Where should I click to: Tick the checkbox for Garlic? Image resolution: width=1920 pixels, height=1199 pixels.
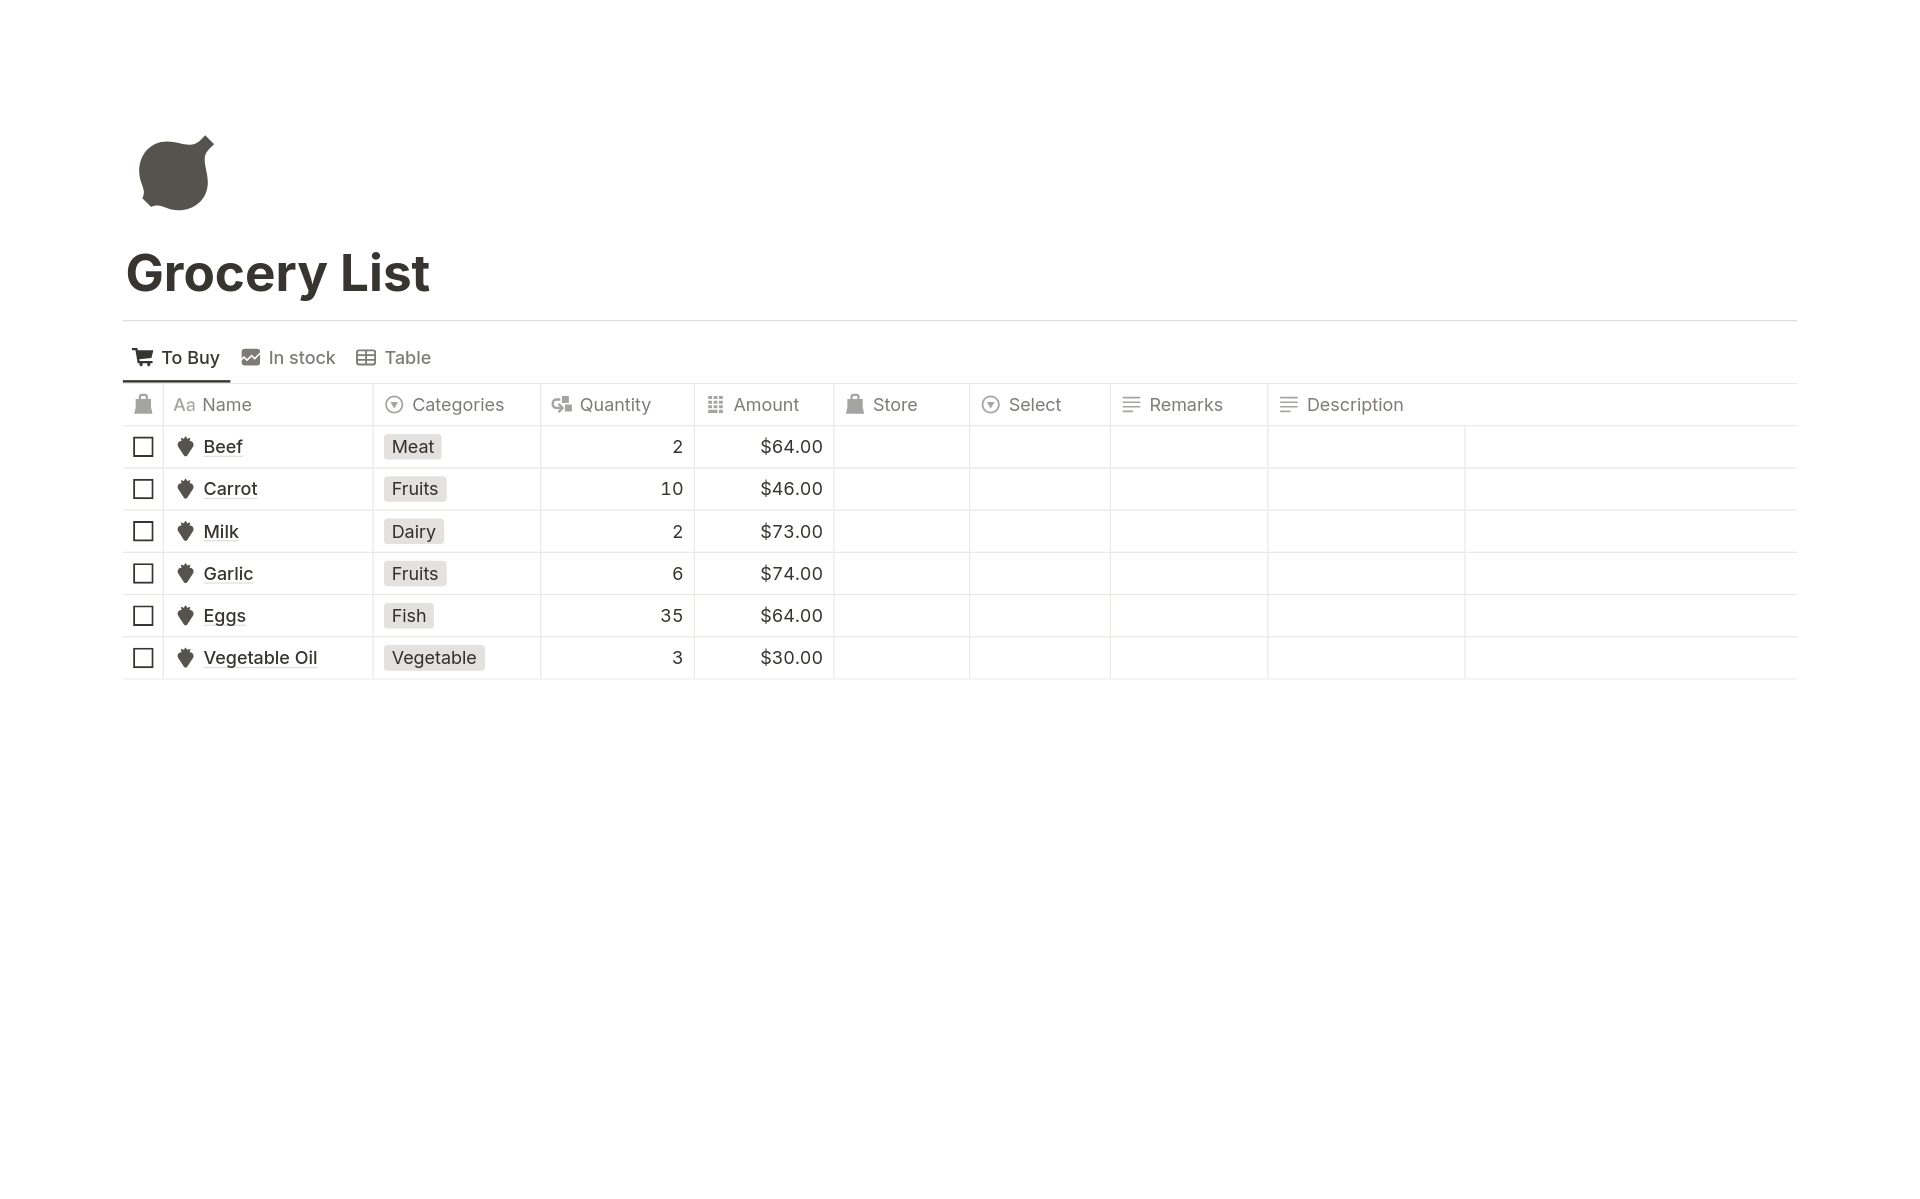coord(143,574)
